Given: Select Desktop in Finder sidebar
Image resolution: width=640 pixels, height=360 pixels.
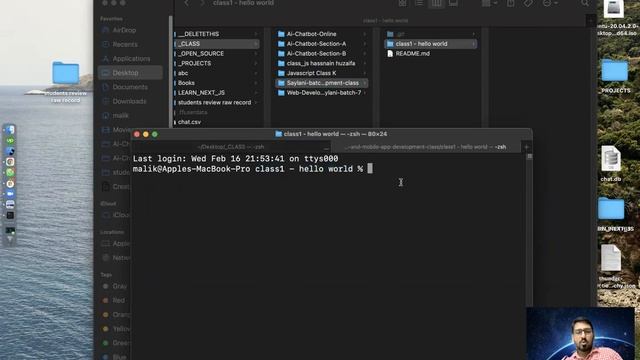Looking at the screenshot, I should [x=130, y=73].
